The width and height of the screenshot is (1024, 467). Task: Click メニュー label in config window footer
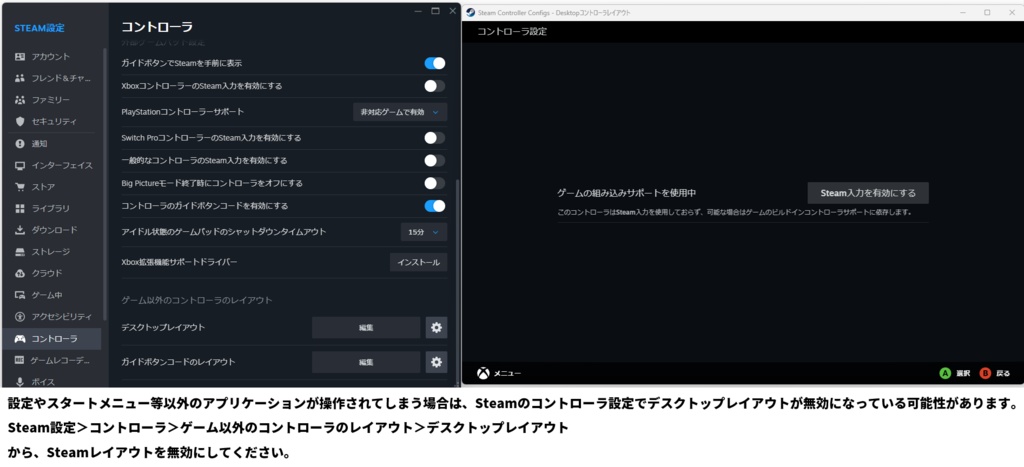507,374
